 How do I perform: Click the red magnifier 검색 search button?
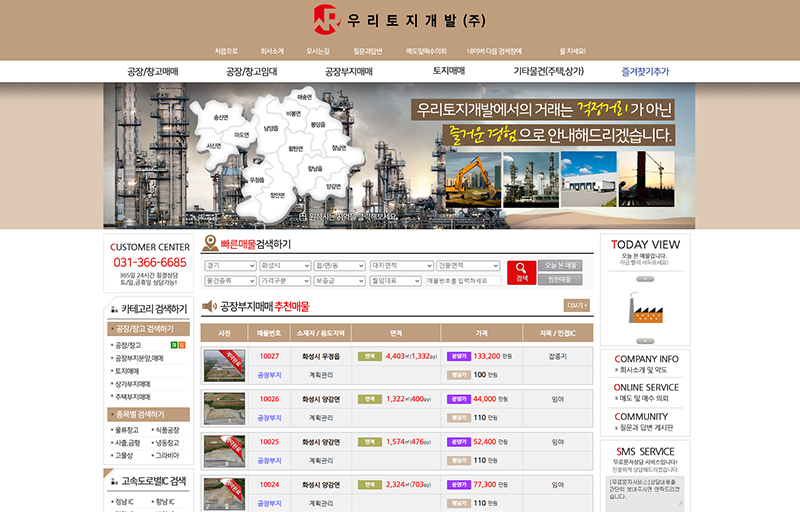point(521,272)
